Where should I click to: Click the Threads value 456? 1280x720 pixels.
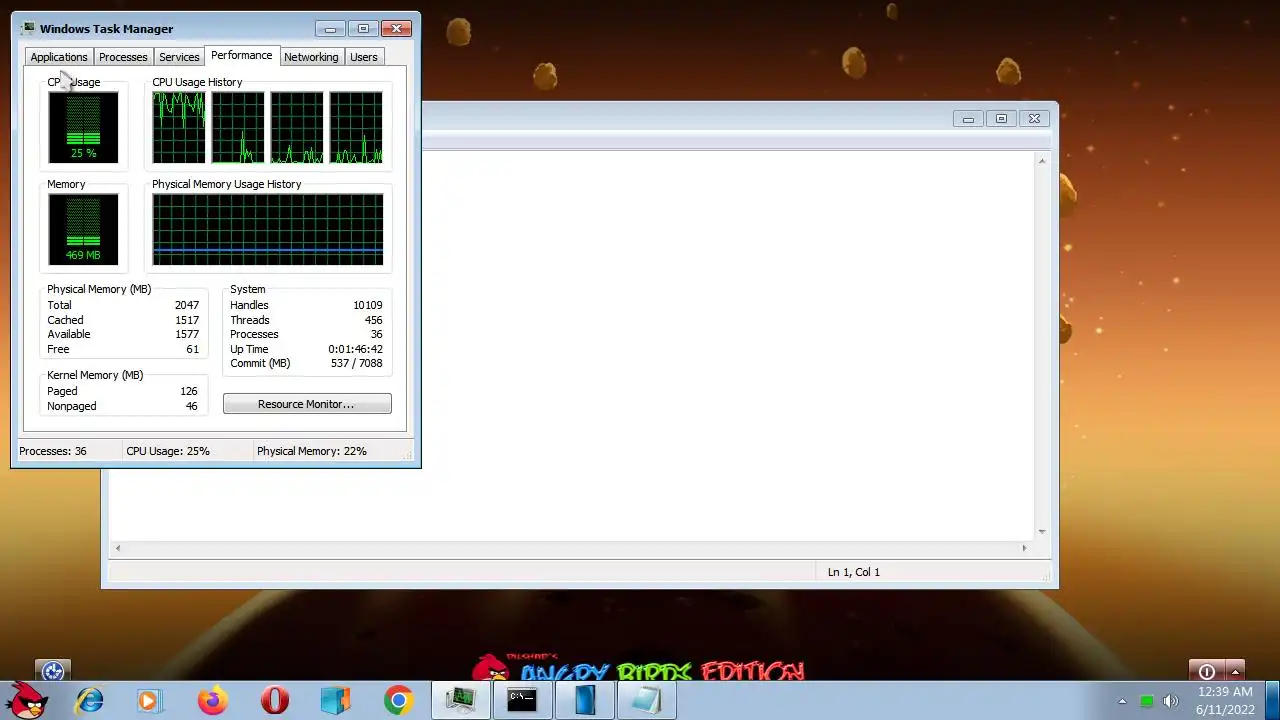[373, 320]
